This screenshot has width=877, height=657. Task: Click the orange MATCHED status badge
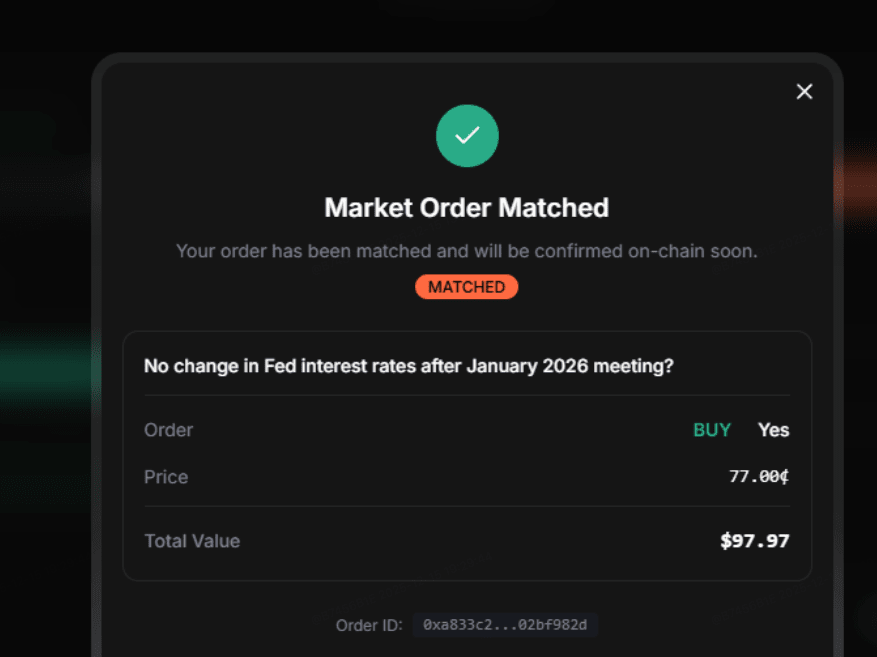467,287
